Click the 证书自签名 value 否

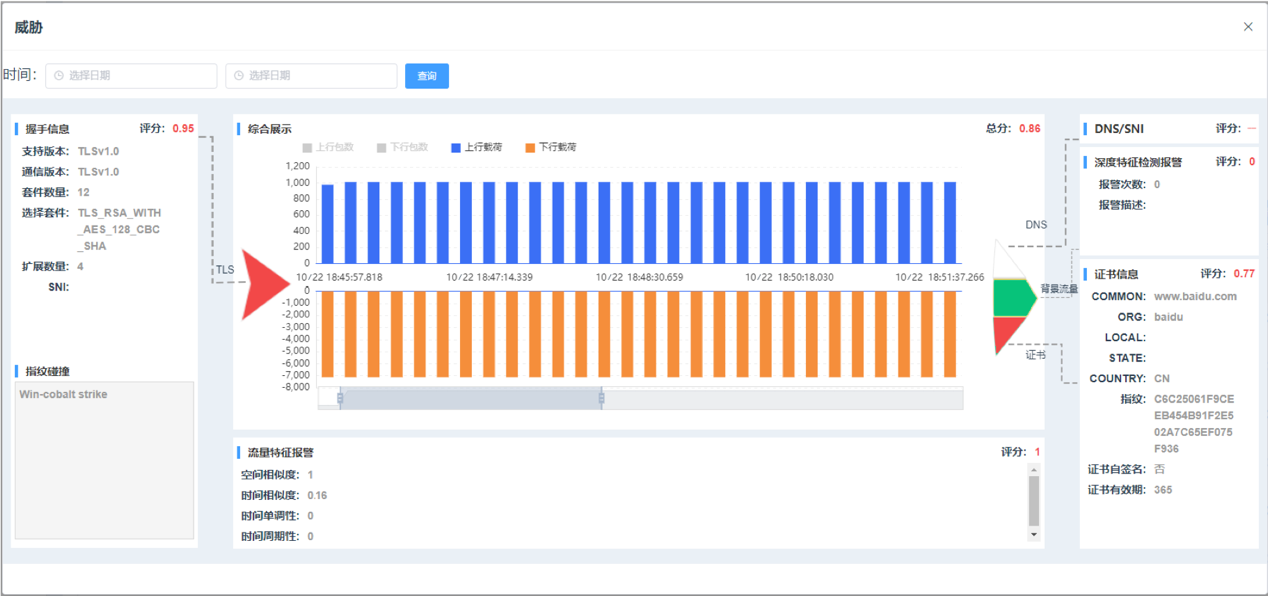coord(1160,469)
